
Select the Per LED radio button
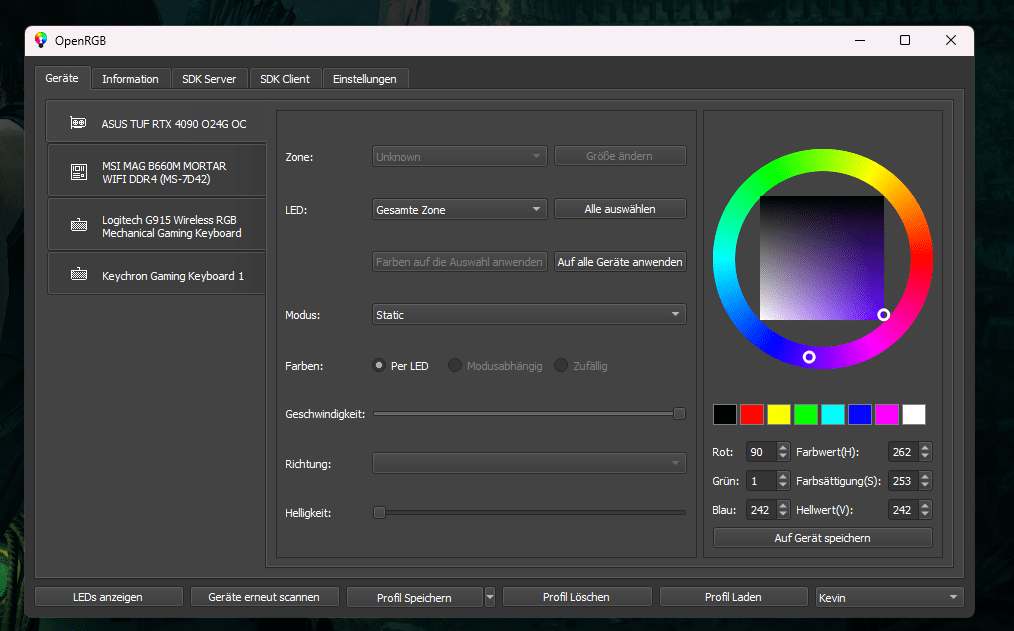[379, 365]
